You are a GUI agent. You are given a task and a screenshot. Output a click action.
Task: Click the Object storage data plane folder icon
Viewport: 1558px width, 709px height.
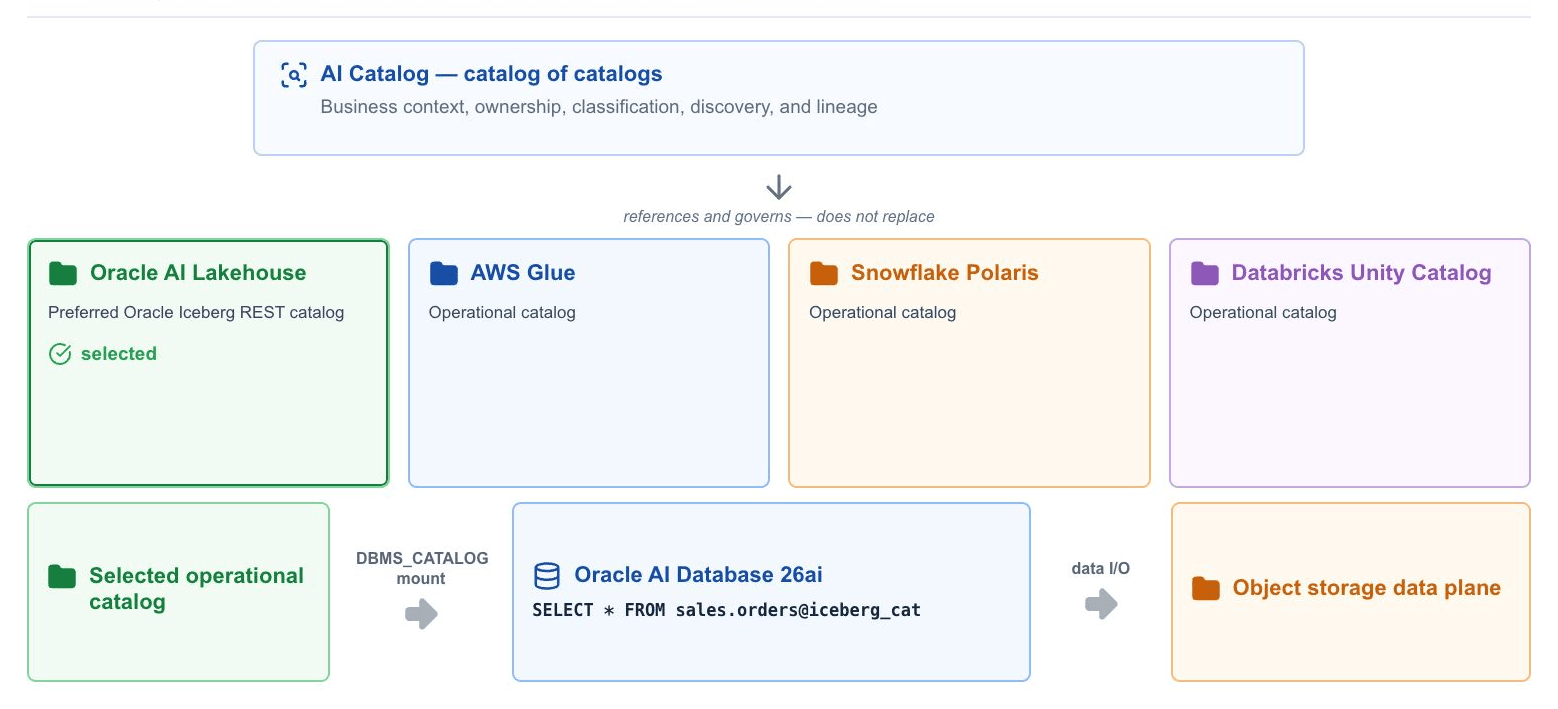pyautogui.click(x=1206, y=588)
